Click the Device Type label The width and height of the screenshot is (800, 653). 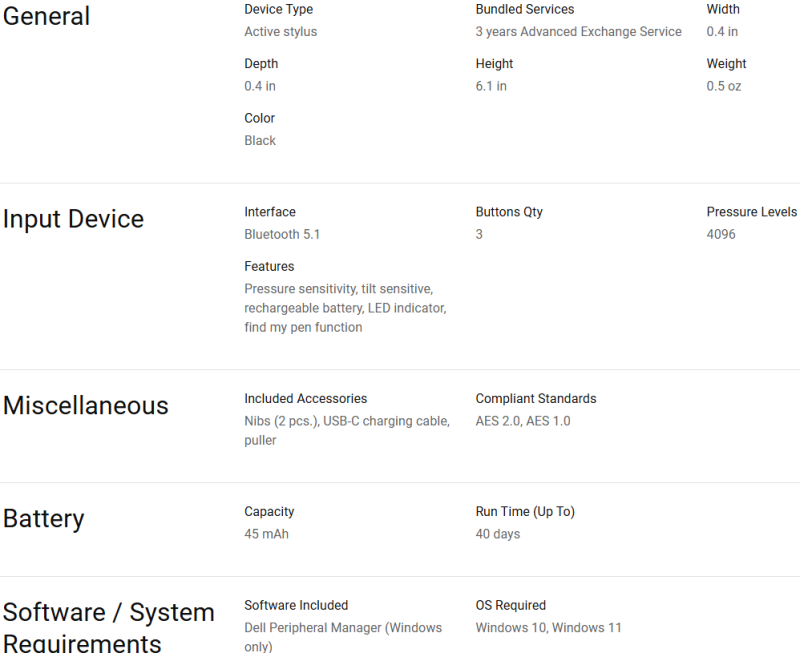click(279, 9)
